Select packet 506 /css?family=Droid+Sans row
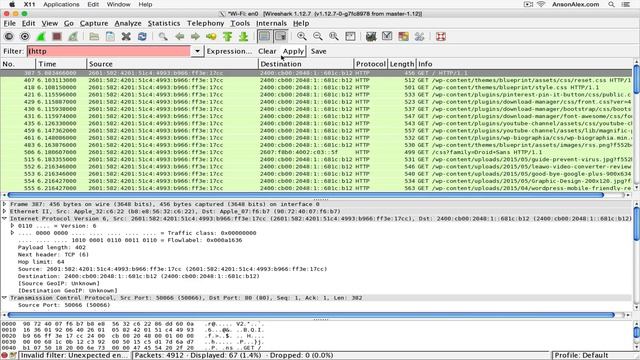This screenshot has width=640, height=360. pyautogui.click(x=316, y=152)
